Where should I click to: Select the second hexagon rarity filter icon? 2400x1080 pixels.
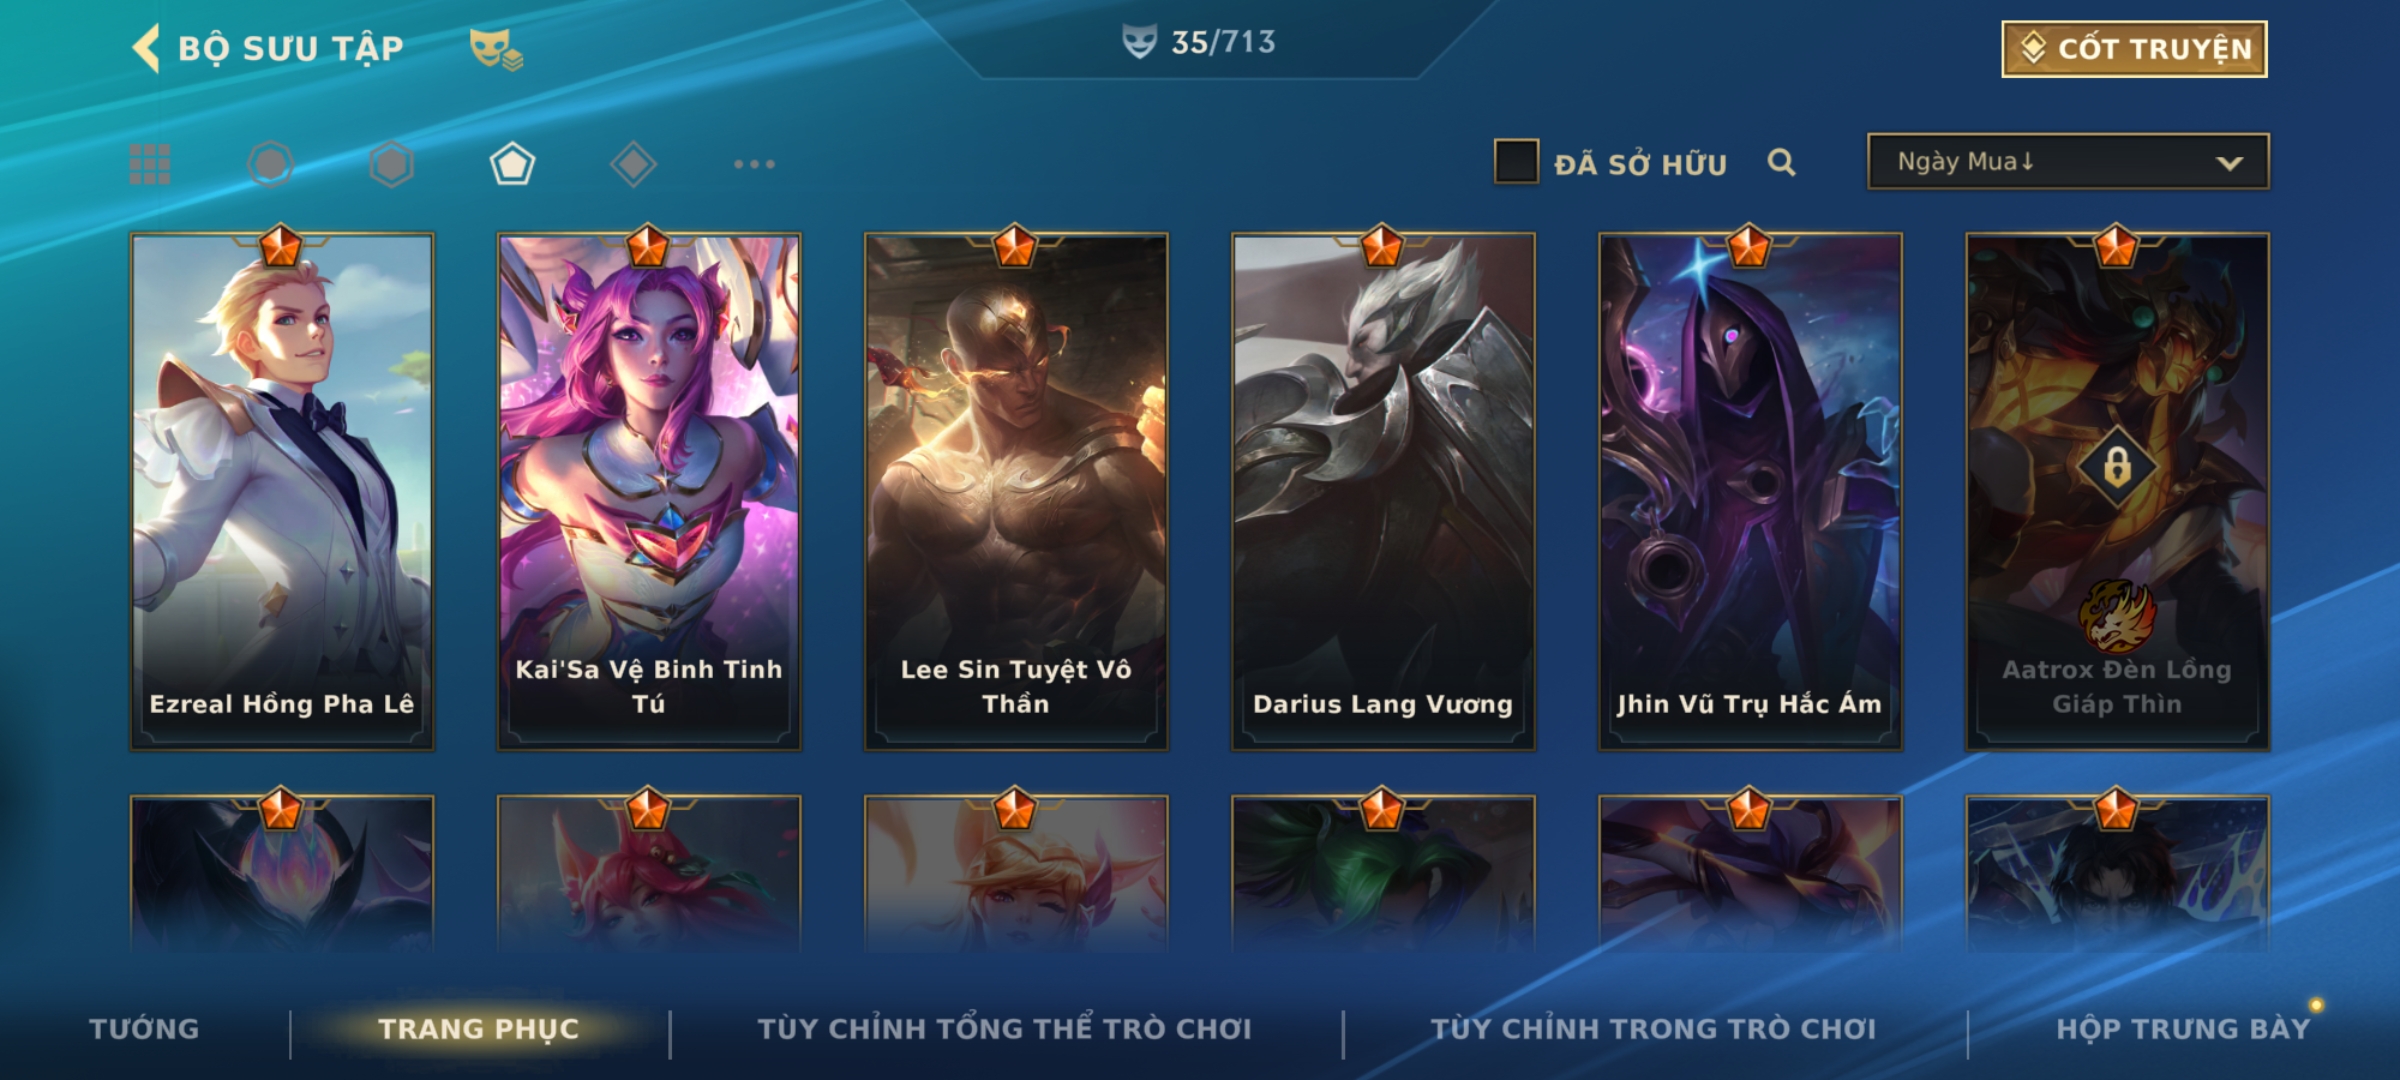tap(391, 164)
